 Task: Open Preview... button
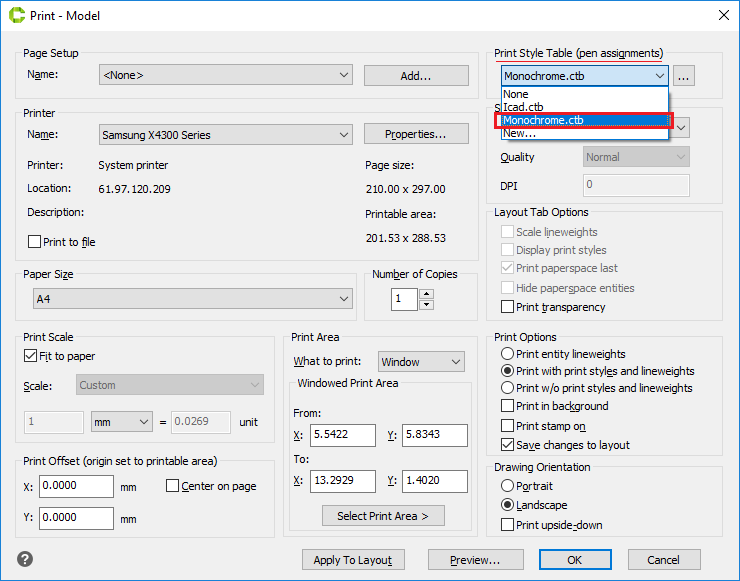pos(476,560)
